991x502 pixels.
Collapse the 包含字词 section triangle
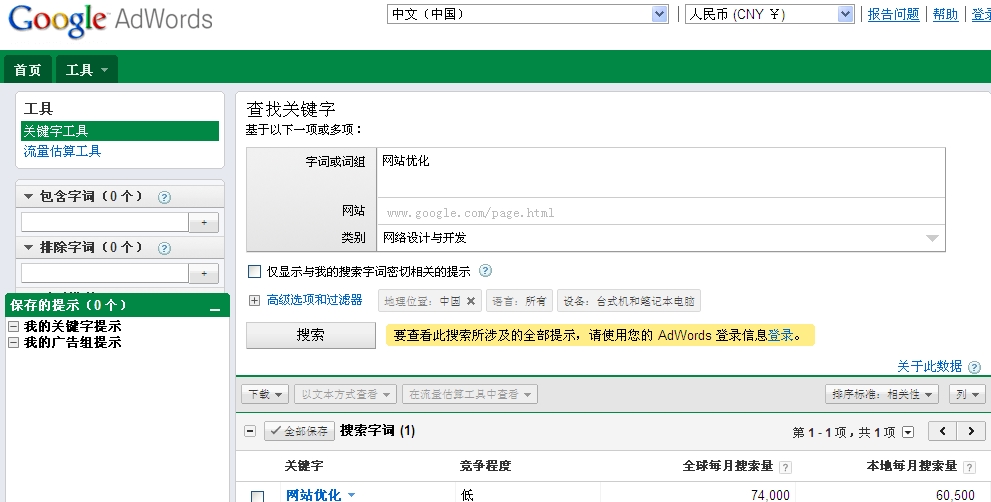click(x=28, y=197)
